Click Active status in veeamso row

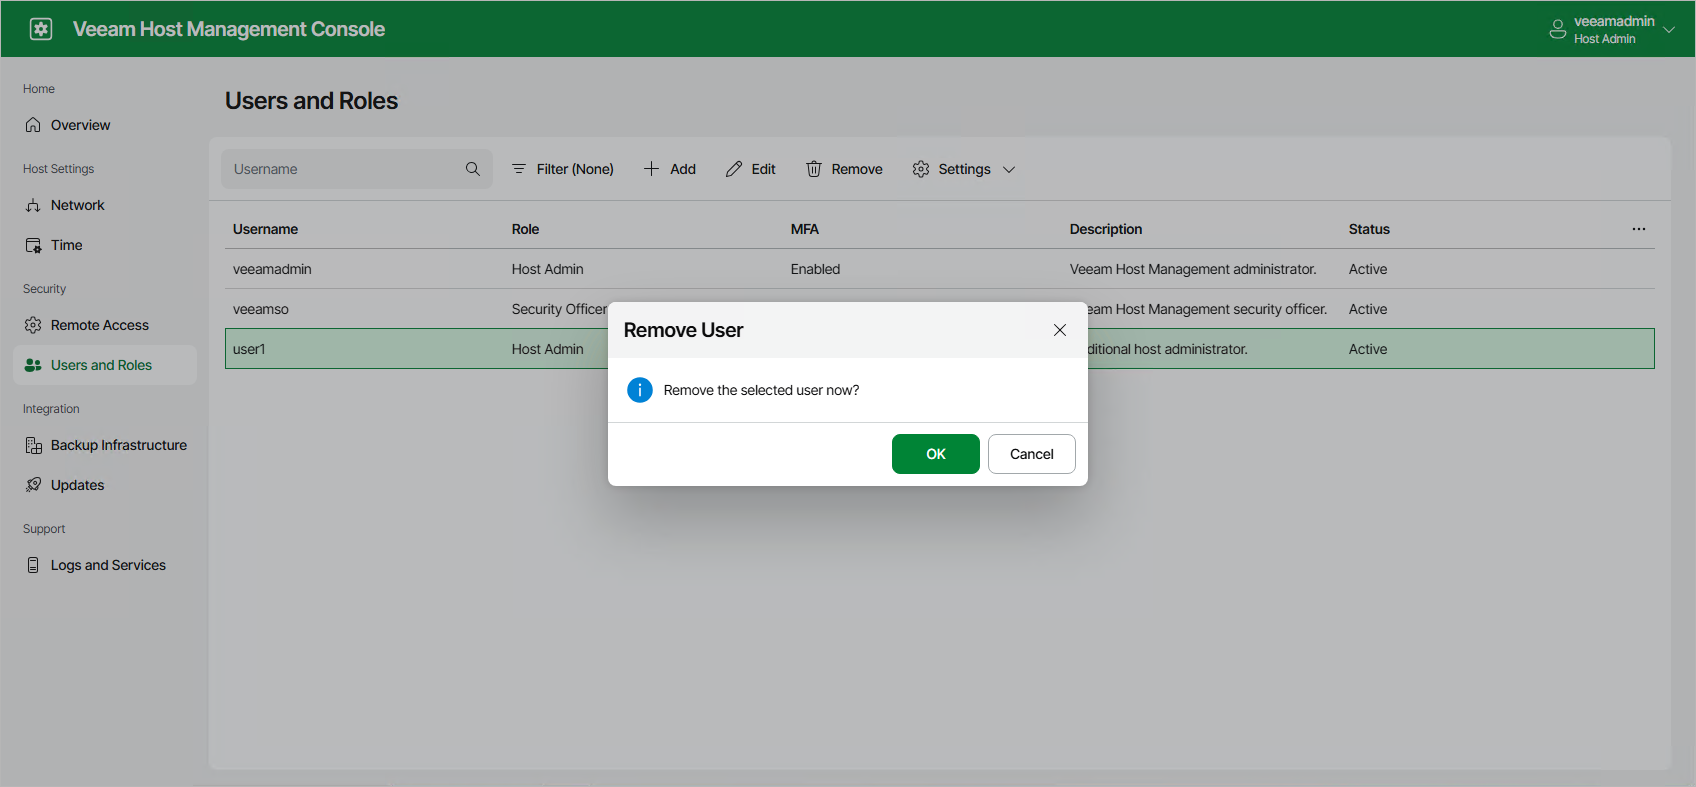(x=1367, y=309)
